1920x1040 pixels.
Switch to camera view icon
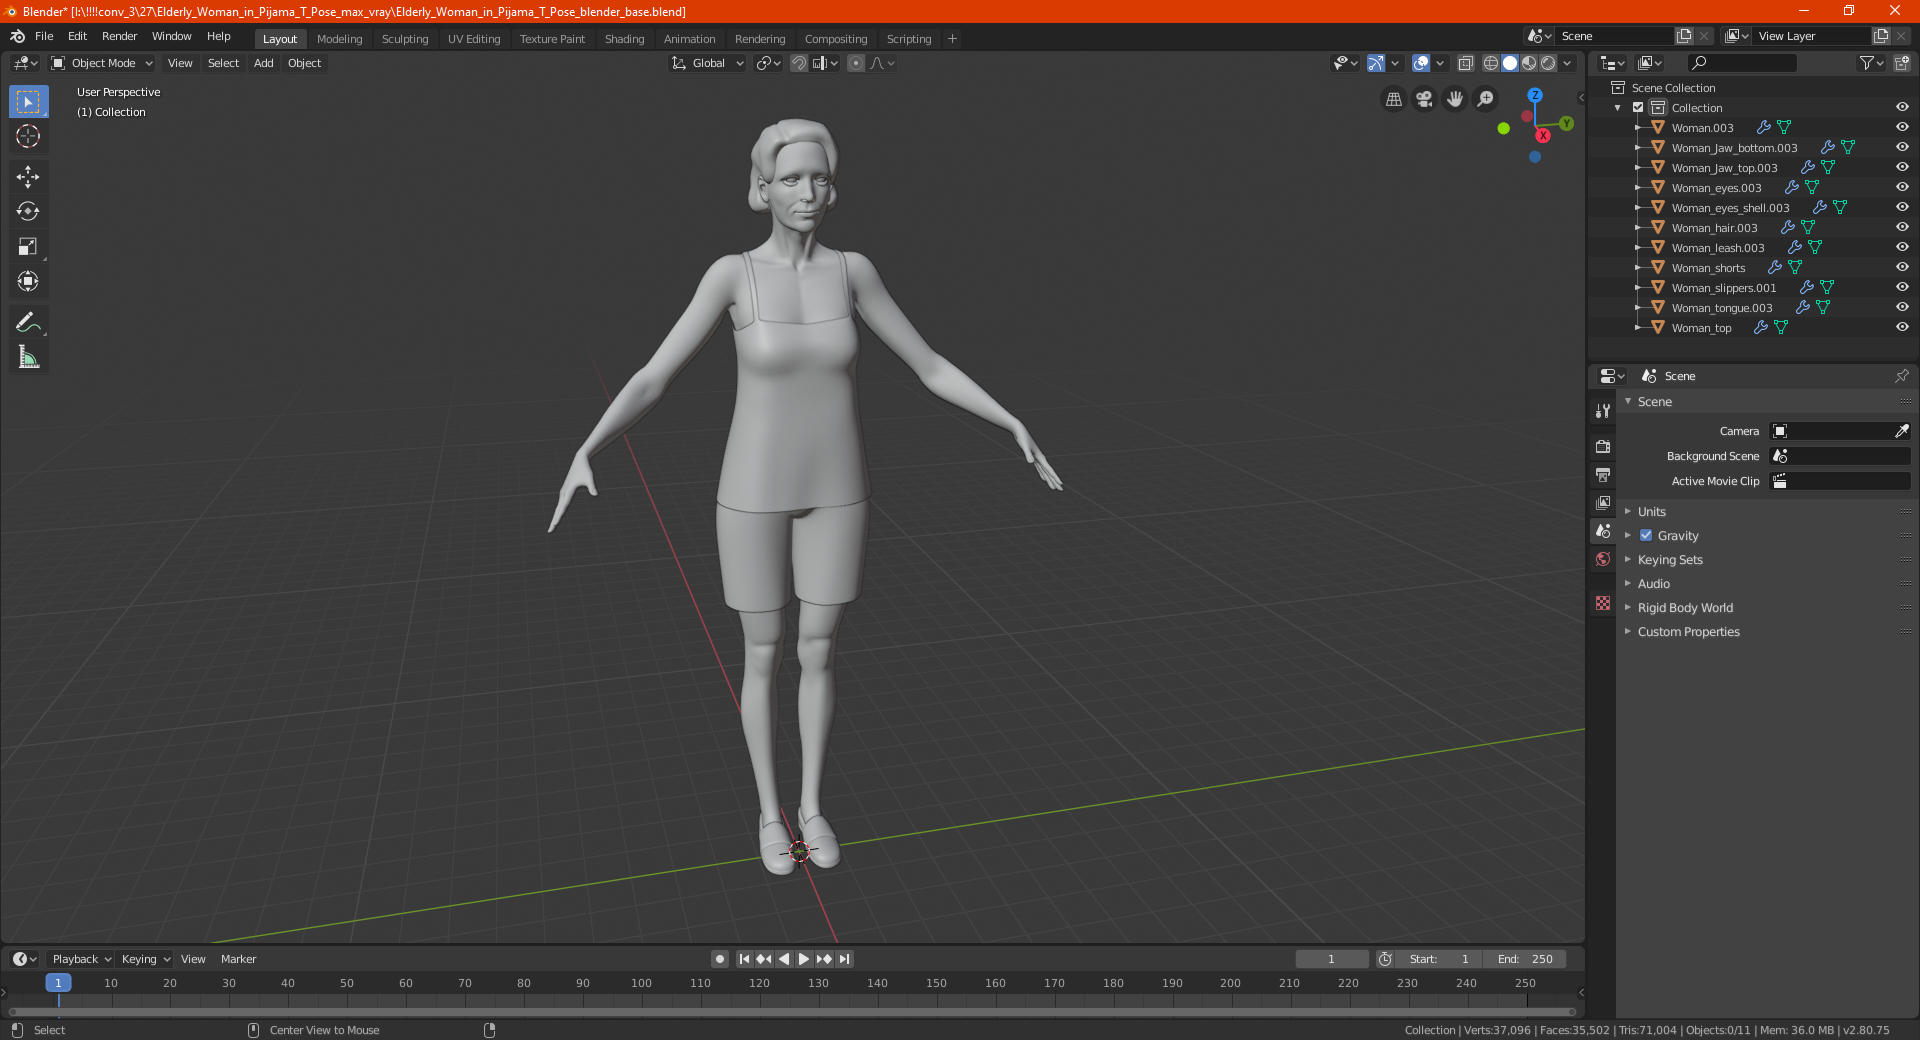(x=1424, y=99)
